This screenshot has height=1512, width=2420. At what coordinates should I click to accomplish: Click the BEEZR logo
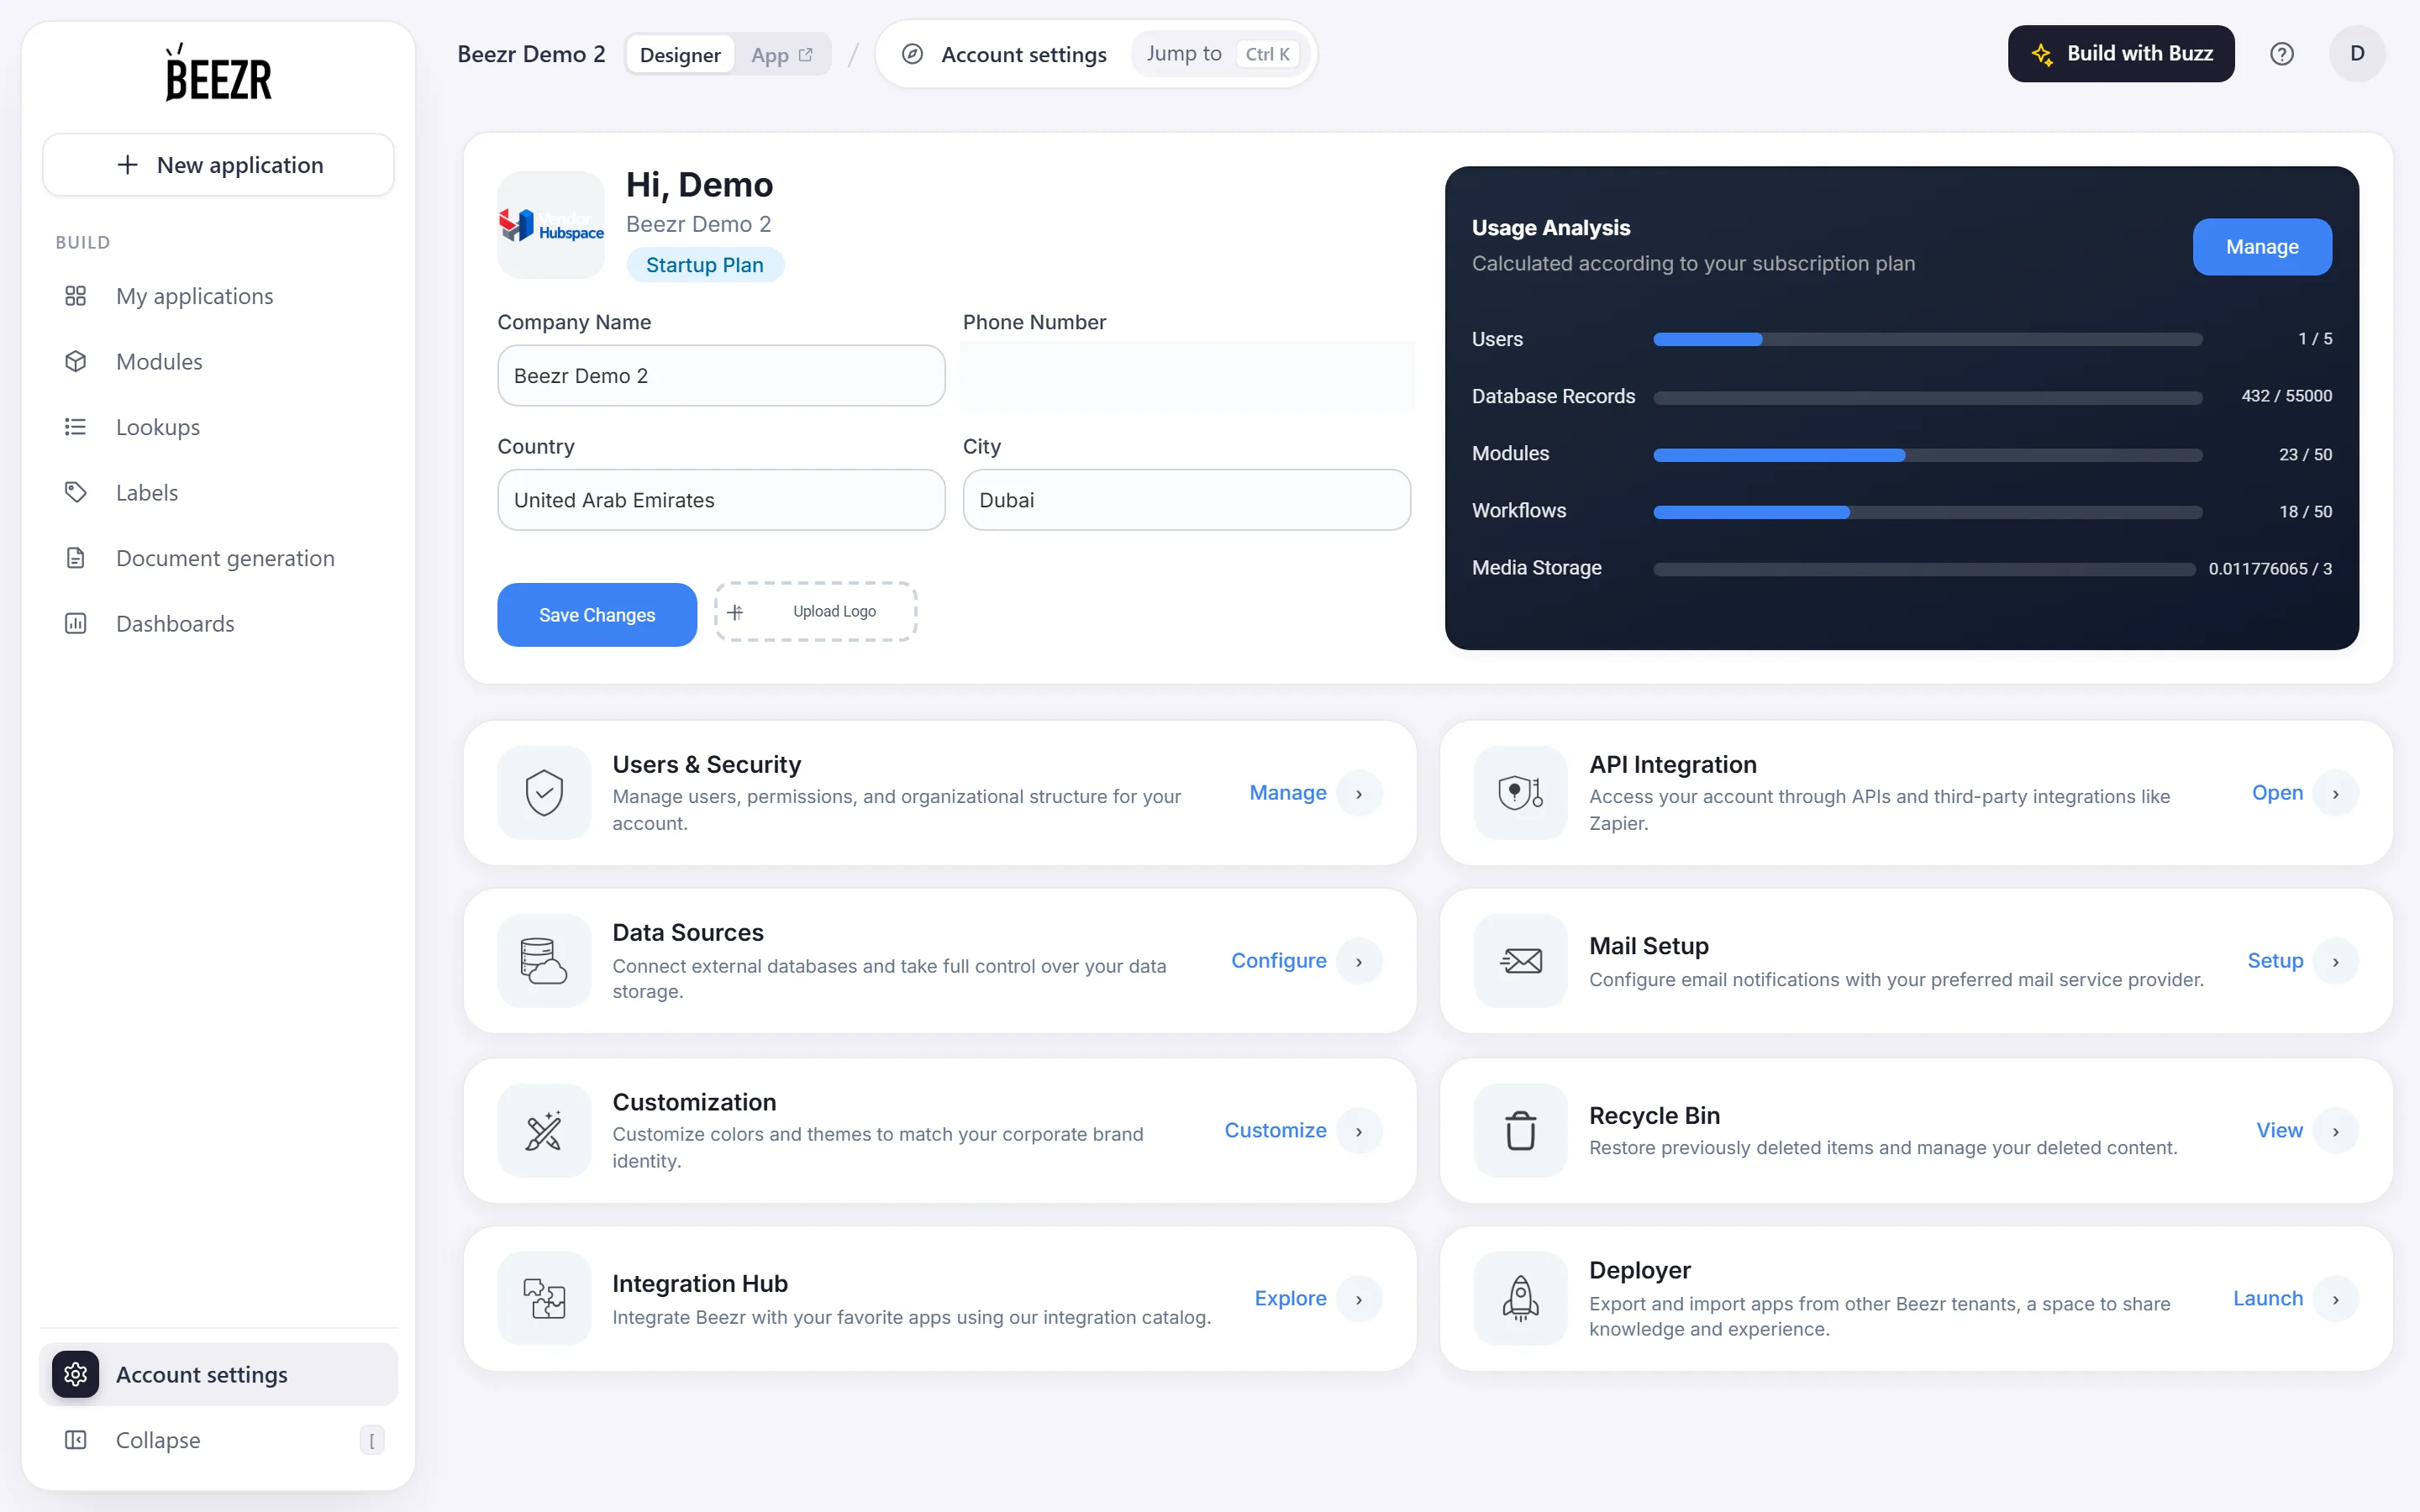[218, 73]
